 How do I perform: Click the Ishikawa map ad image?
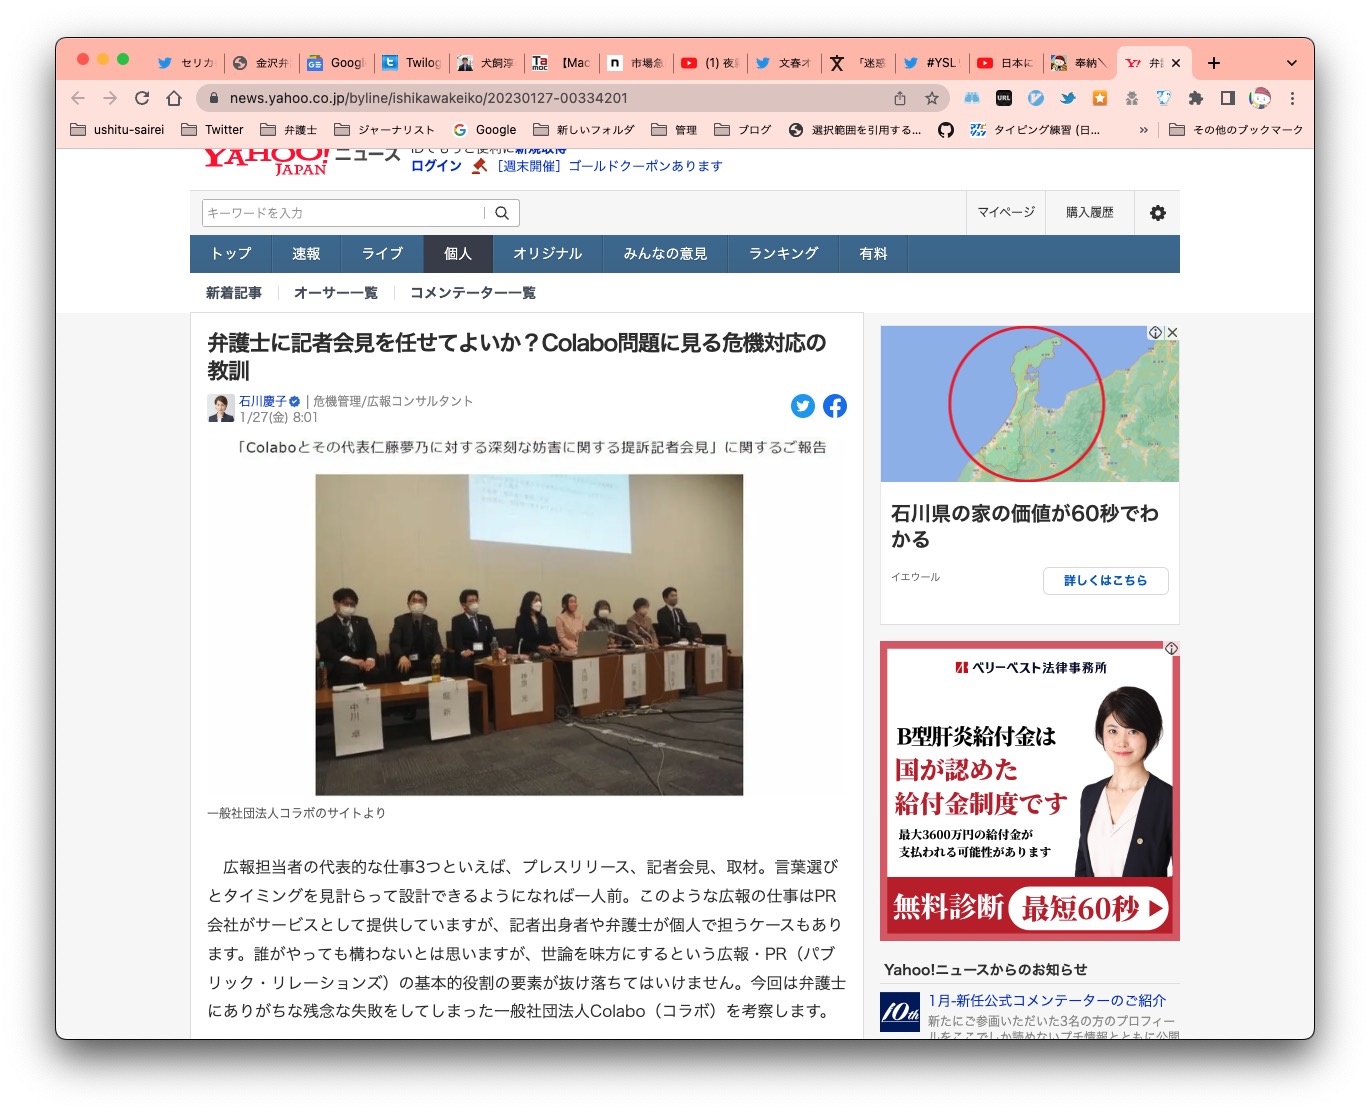tap(1030, 404)
